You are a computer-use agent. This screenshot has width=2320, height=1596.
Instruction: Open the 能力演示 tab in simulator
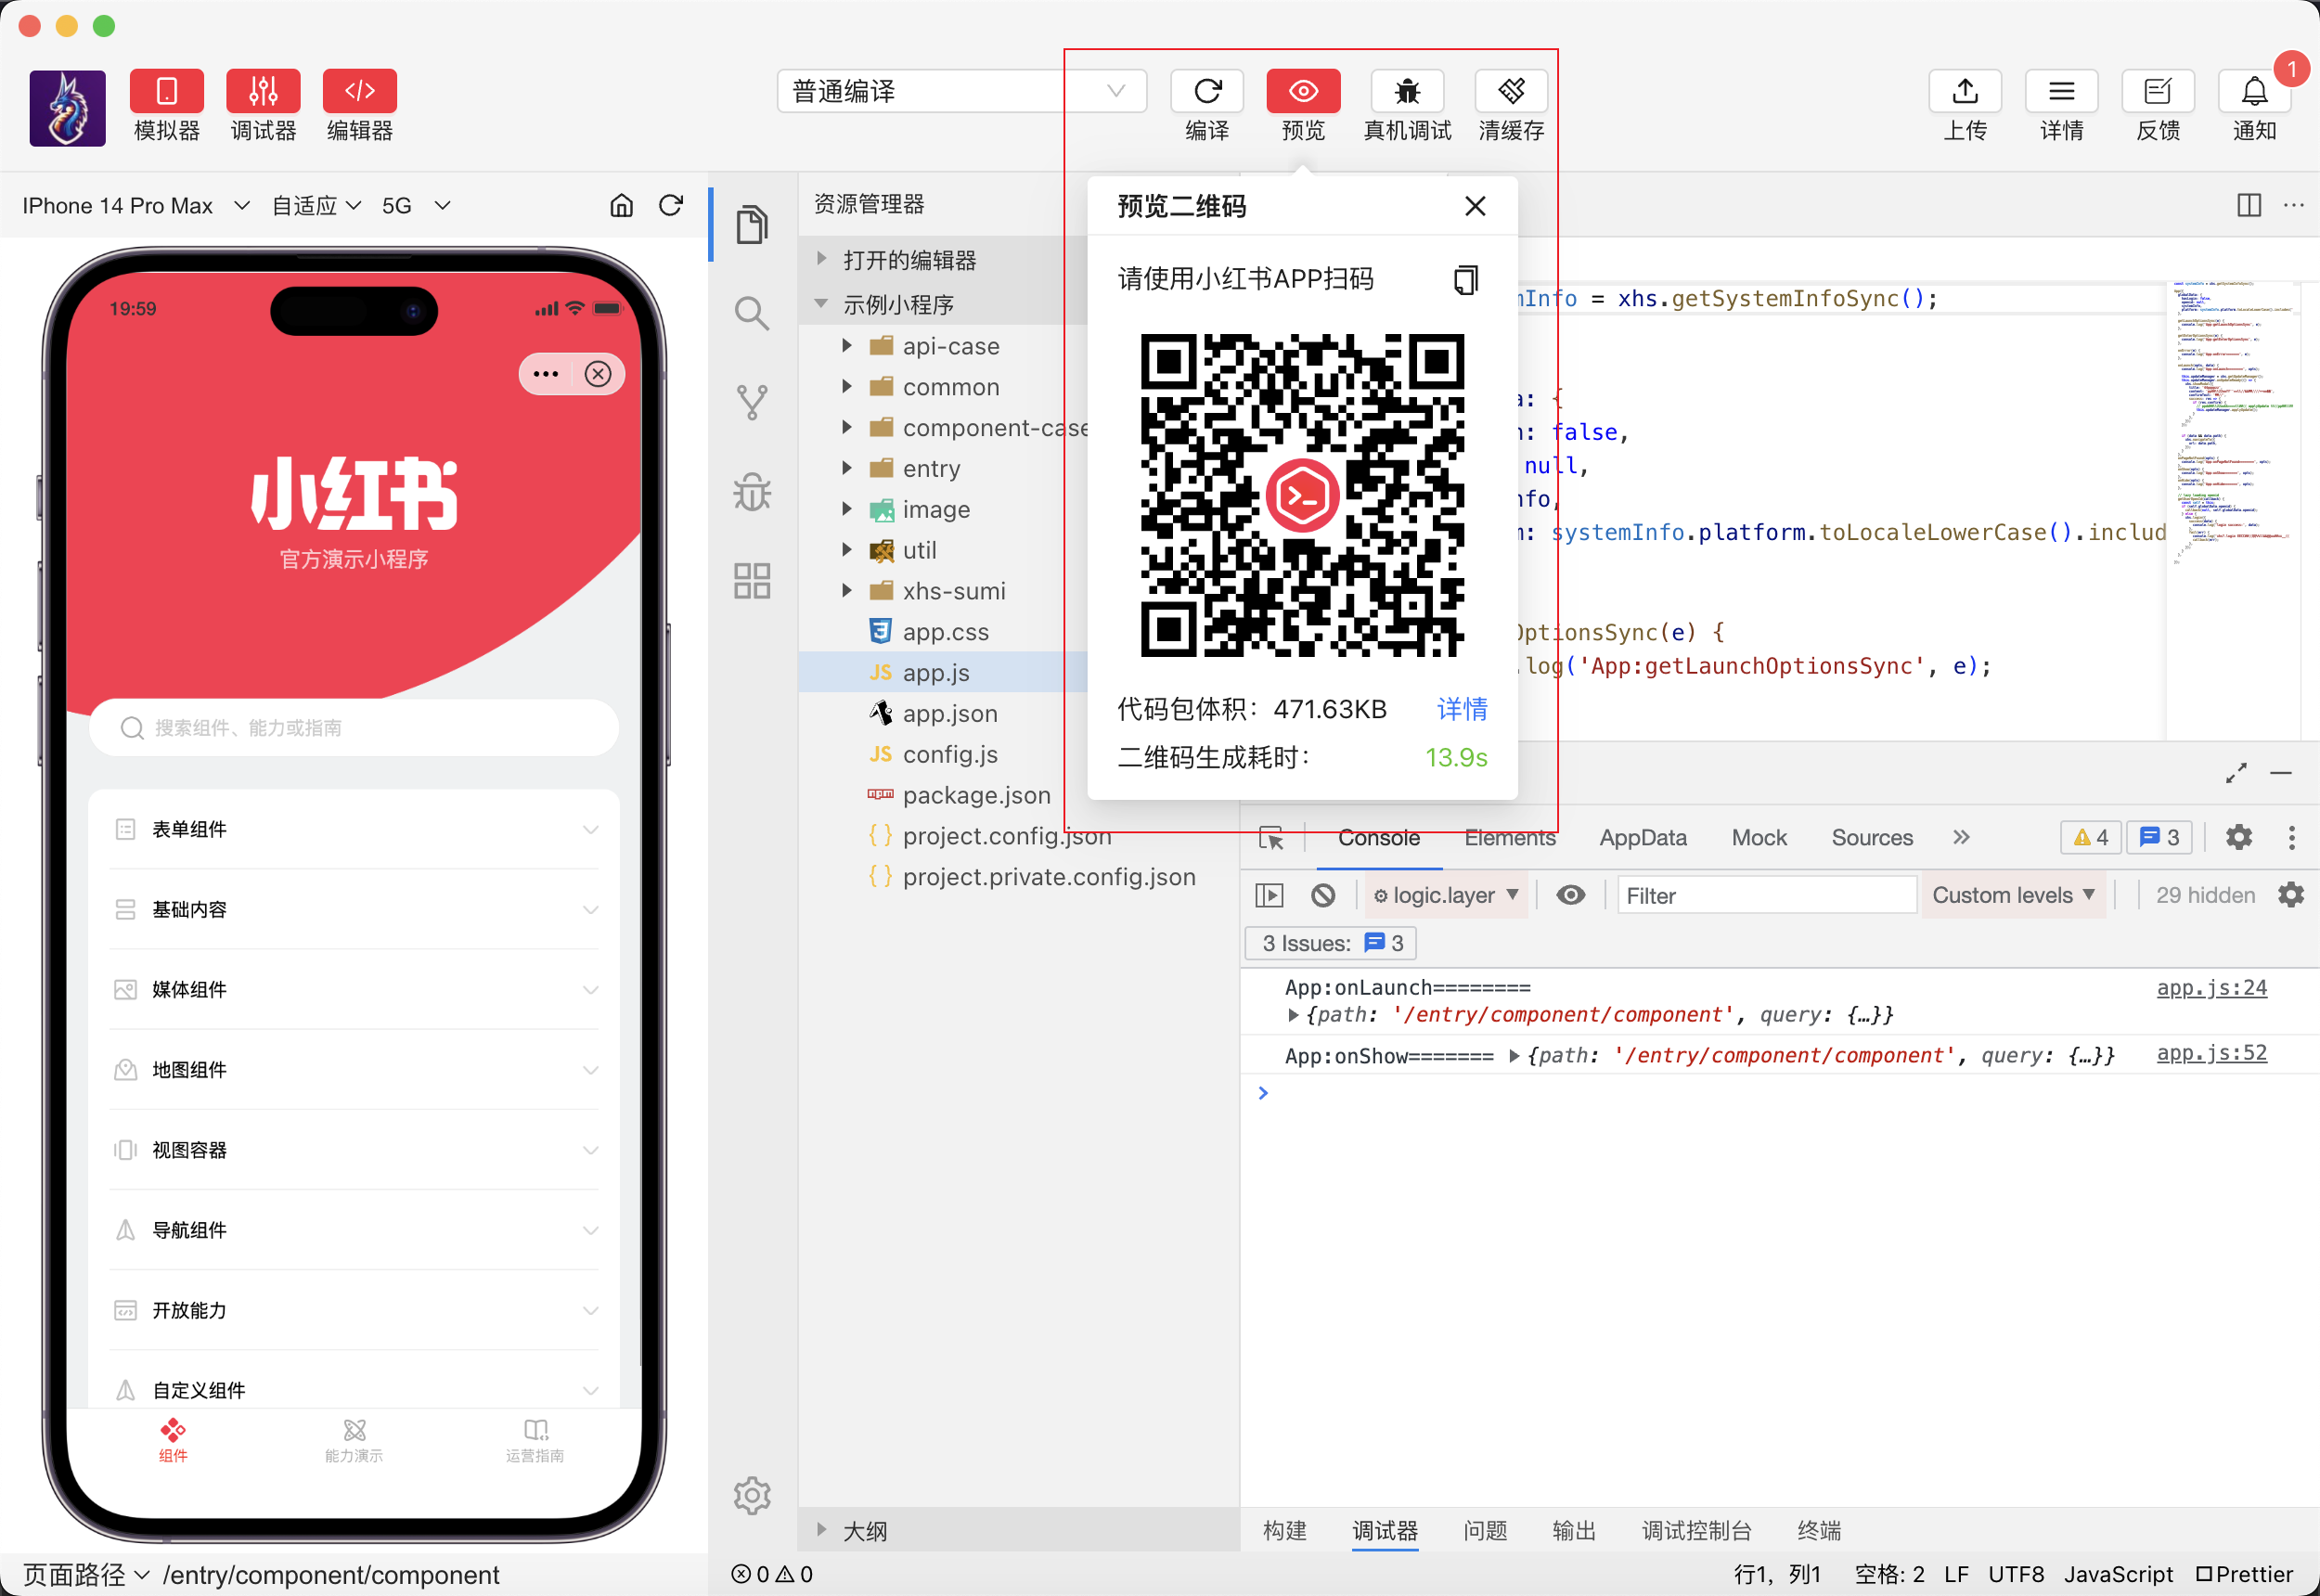pyautogui.click(x=354, y=1441)
